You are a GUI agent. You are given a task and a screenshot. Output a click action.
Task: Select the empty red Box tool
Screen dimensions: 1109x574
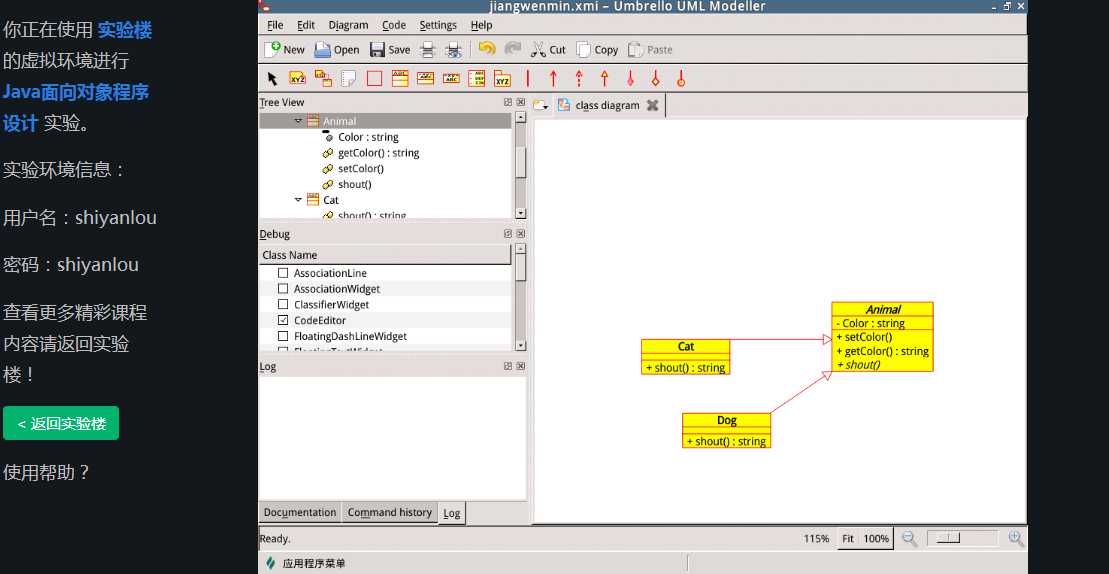(x=374, y=78)
